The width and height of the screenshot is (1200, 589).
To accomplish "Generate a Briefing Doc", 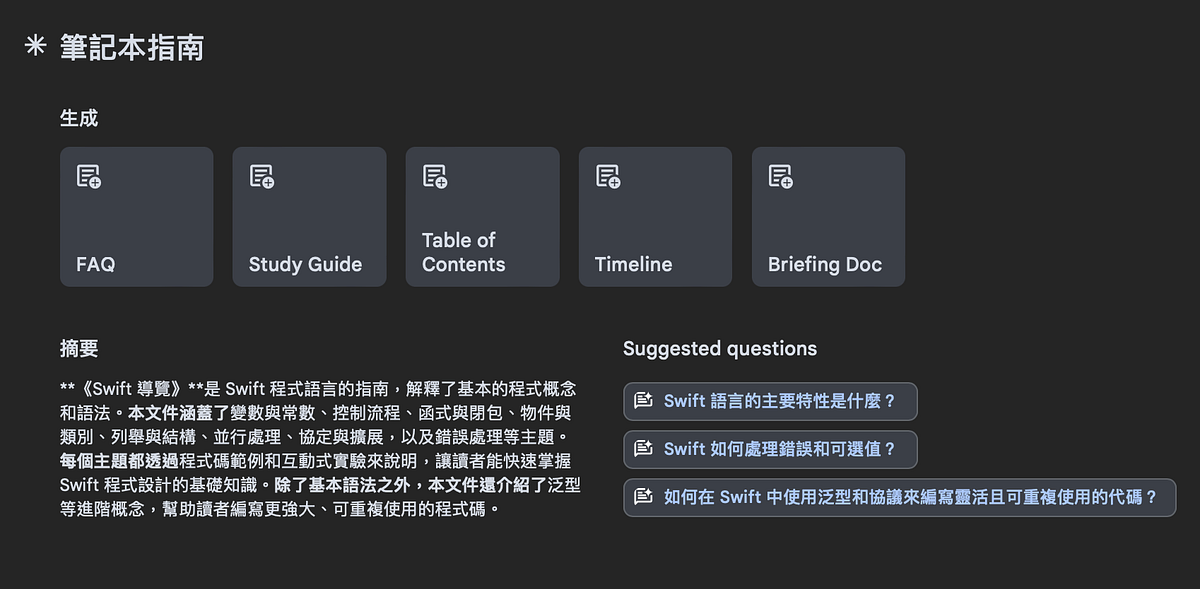I will pos(828,216).
